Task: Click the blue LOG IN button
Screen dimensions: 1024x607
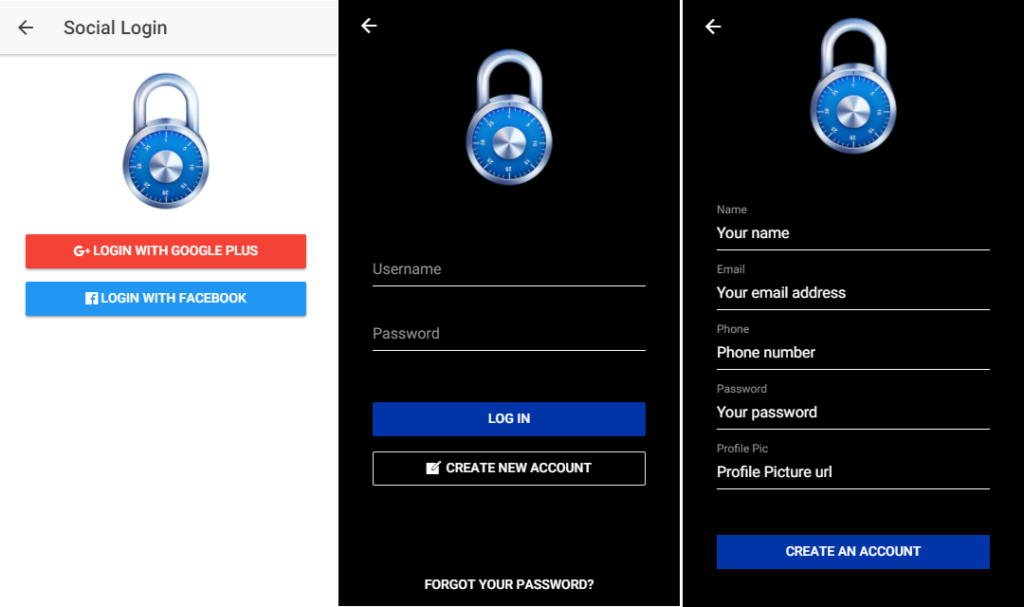Action: tap(509, 419)
